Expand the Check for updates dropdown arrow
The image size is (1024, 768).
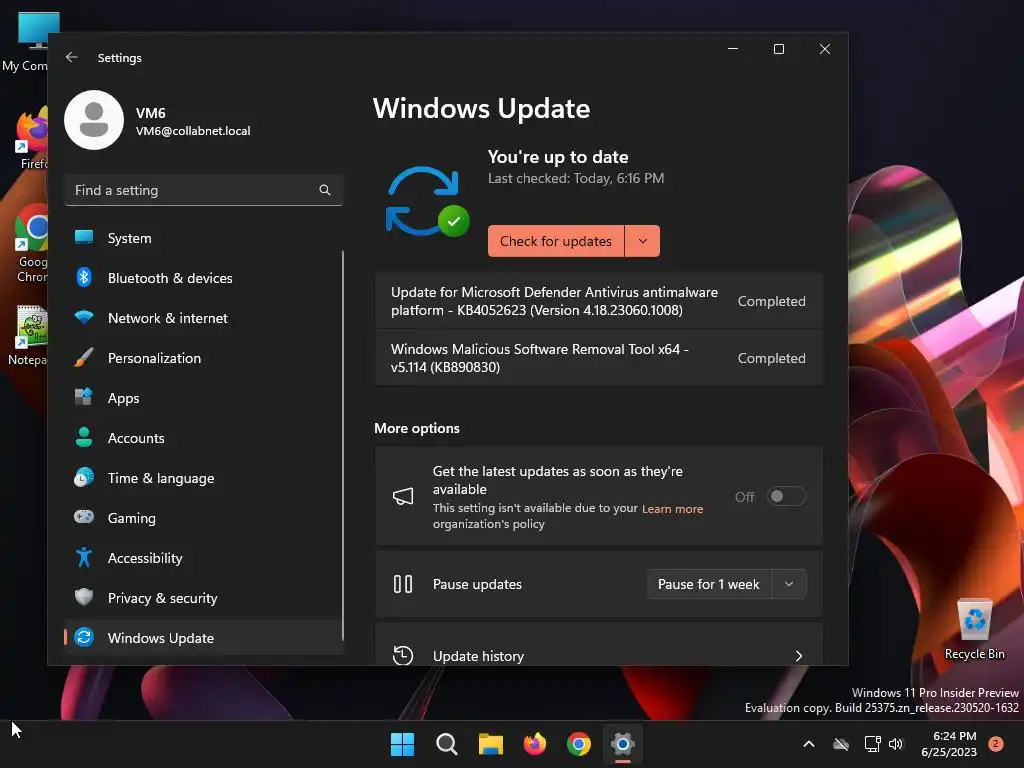643,241
